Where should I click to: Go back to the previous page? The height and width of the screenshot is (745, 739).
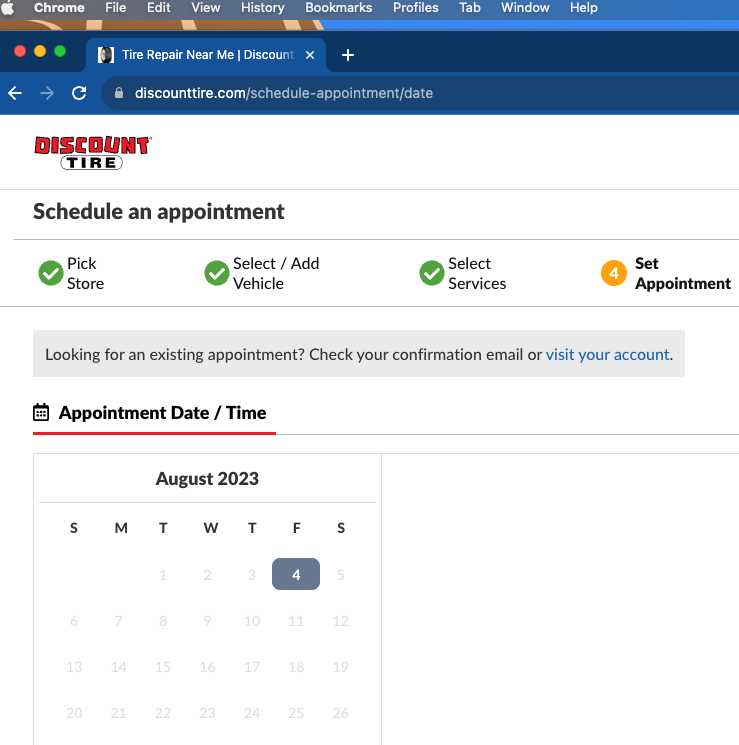15,93
